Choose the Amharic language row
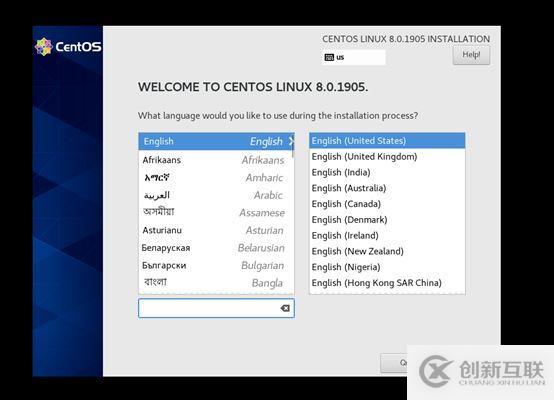554x400 pixels. [x=216, y=177]
